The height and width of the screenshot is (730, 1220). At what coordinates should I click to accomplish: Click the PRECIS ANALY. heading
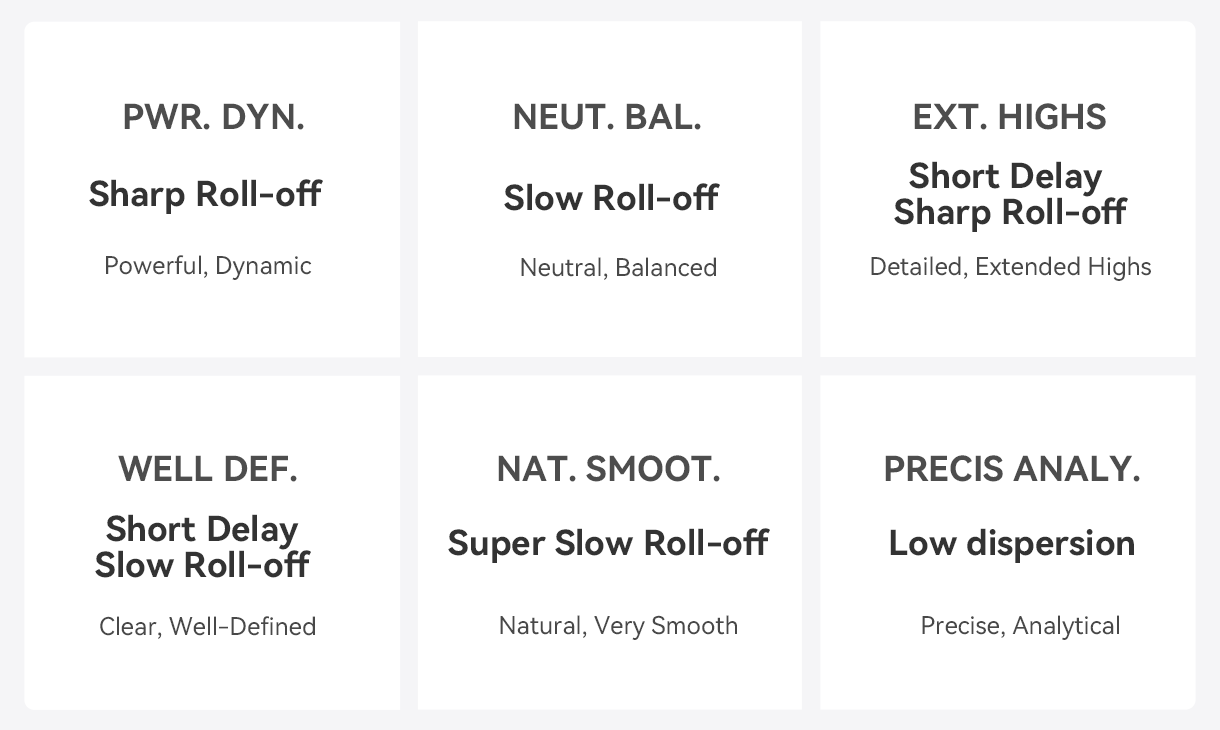[1011, 468]
